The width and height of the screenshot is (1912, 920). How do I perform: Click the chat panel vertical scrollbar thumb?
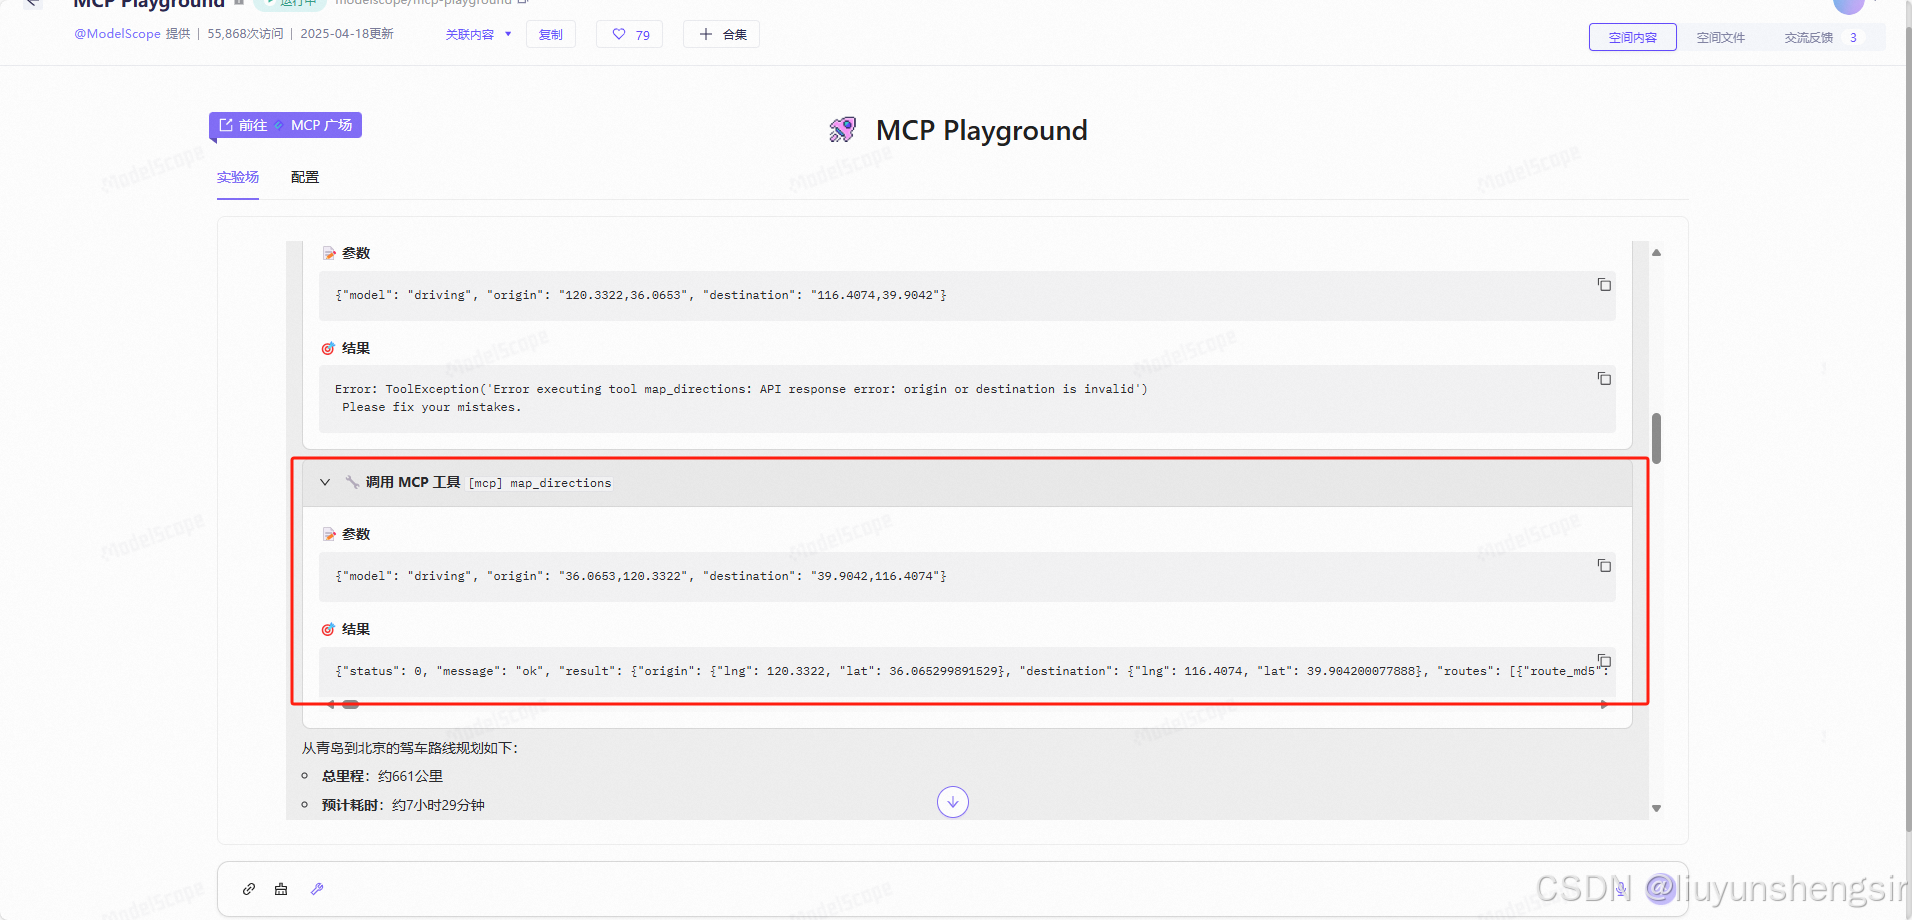tap(1656, 438)
